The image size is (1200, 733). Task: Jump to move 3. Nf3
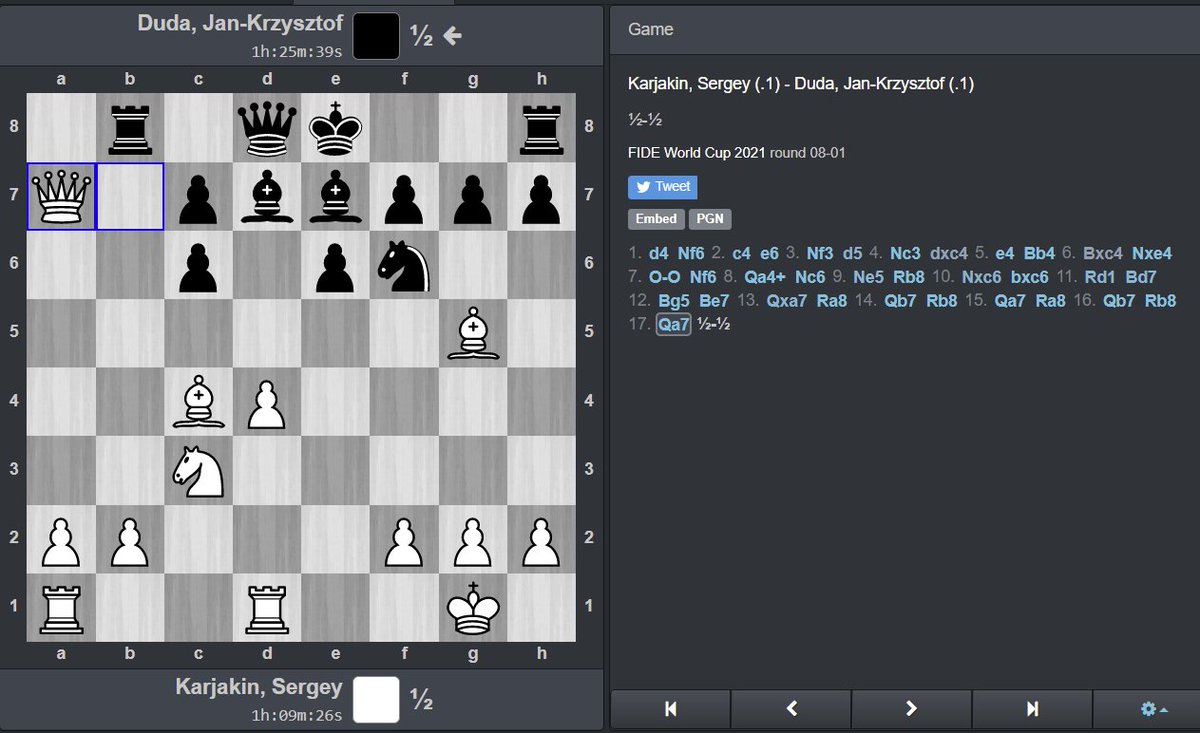822,253
